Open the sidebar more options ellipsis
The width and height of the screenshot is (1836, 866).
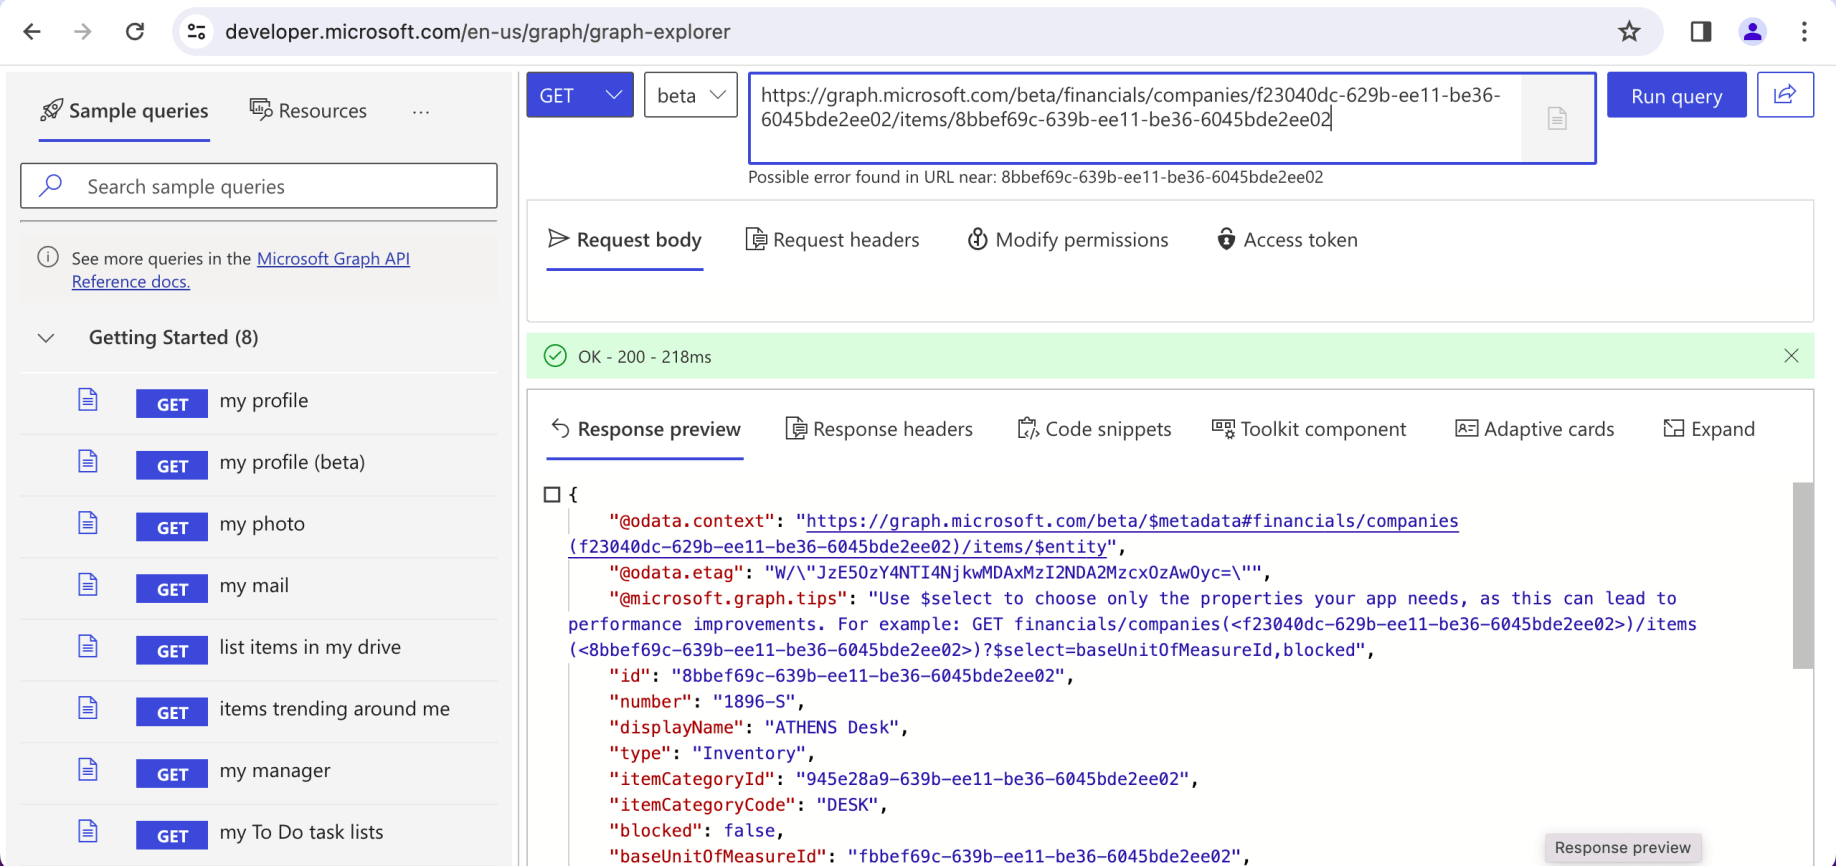click(421, 112)
